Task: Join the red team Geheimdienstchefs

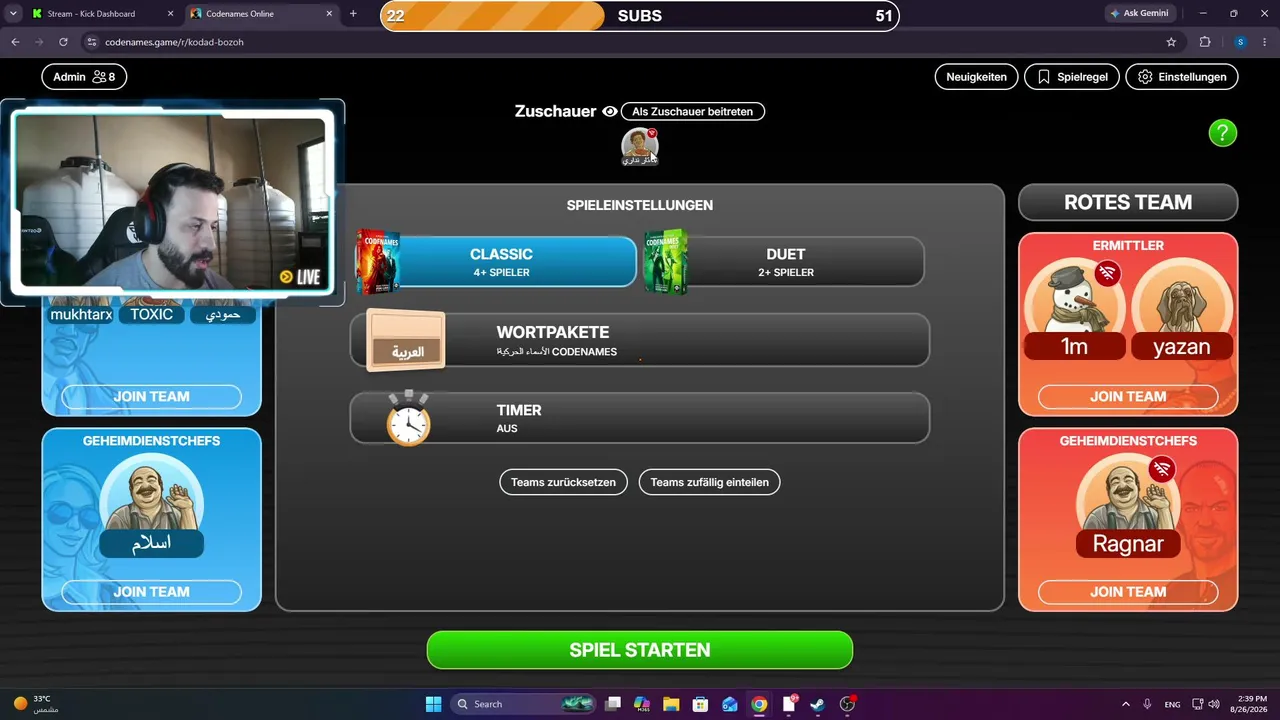Action: (x=1128, y=592)
